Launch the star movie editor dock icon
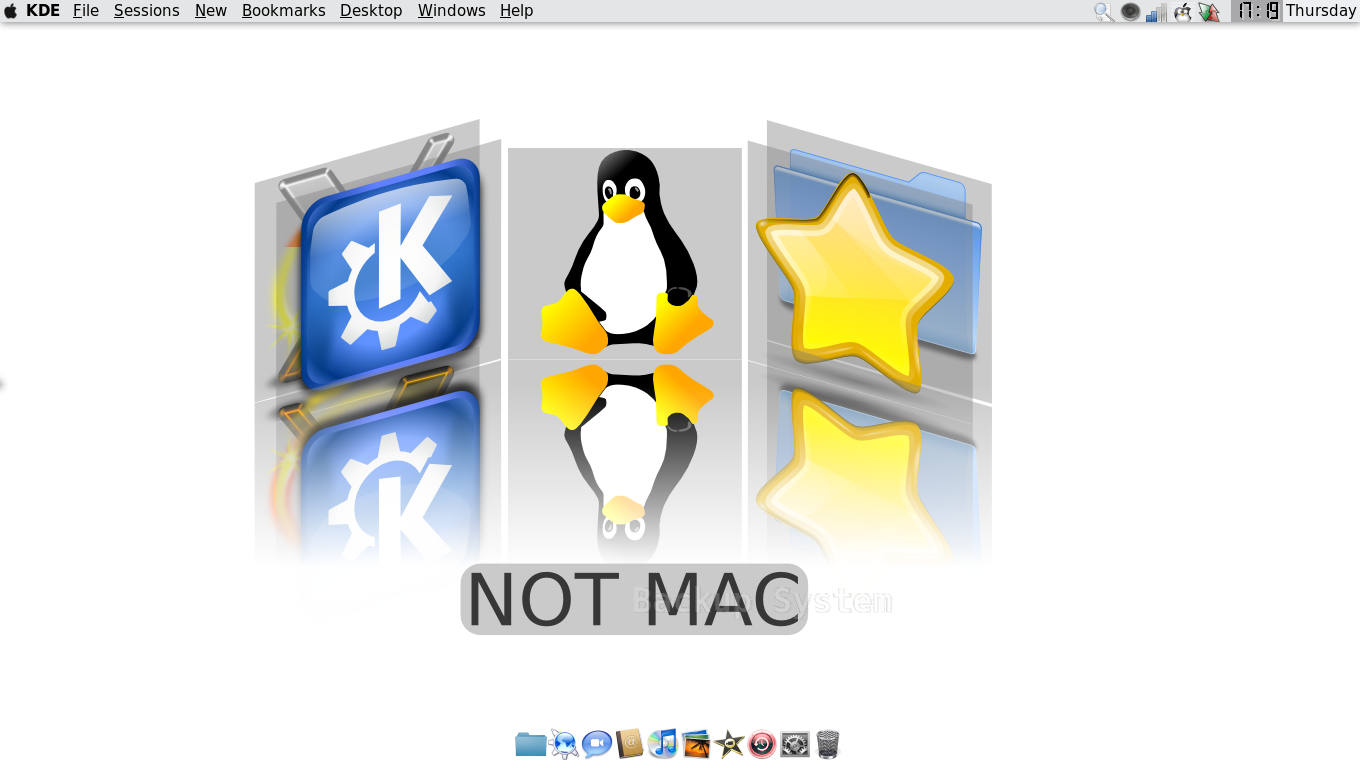Image resolution: width=1360 pixels, height=768 pixels. point(729,744)
